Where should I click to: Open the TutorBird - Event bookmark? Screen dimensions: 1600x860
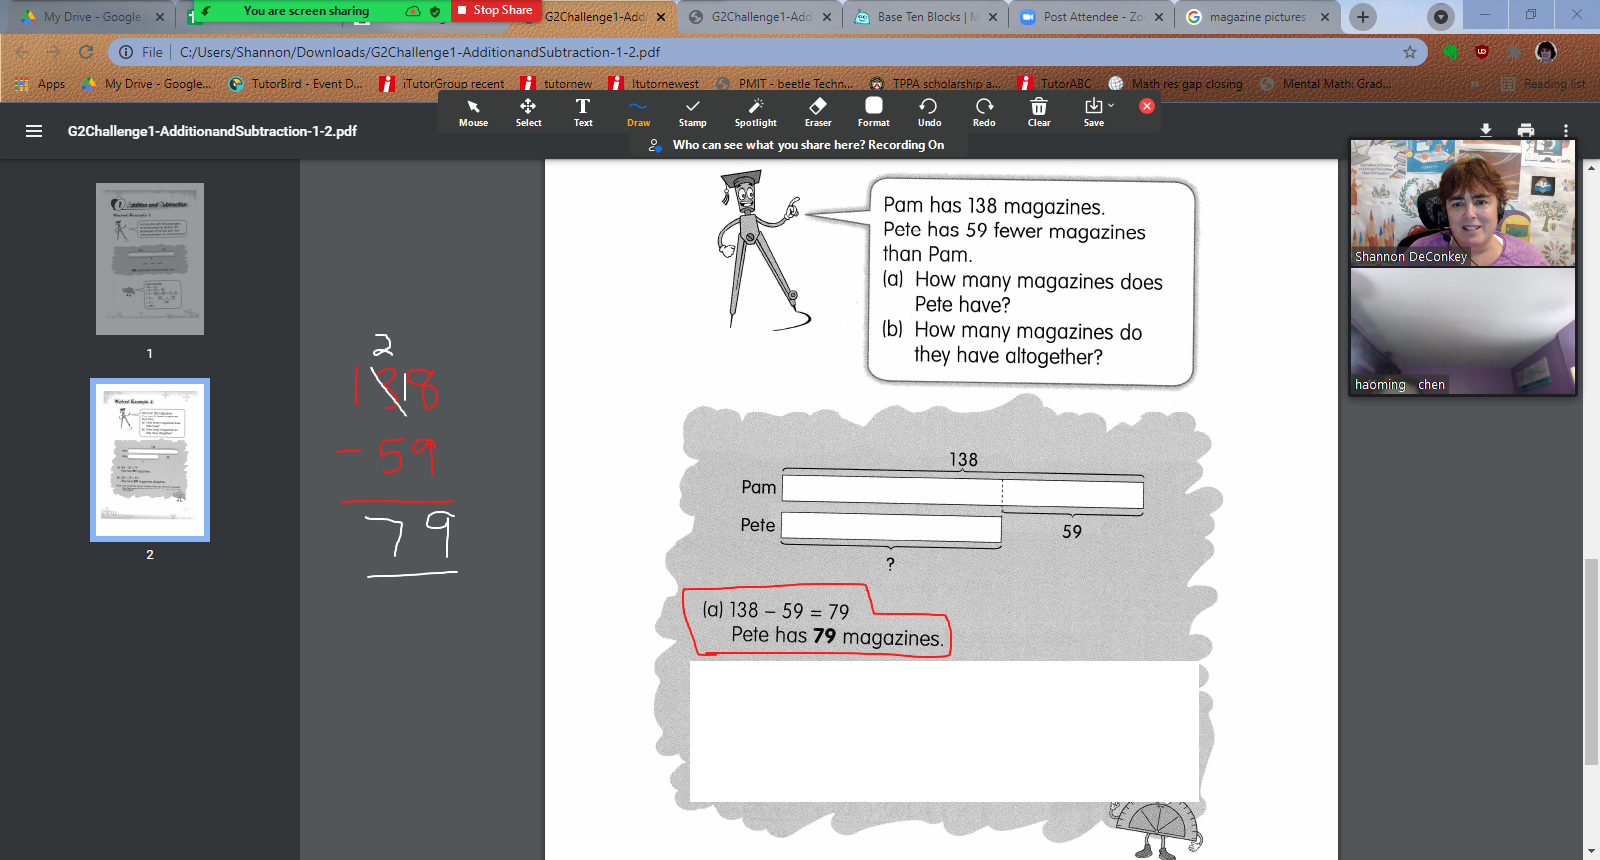point(296,84)
